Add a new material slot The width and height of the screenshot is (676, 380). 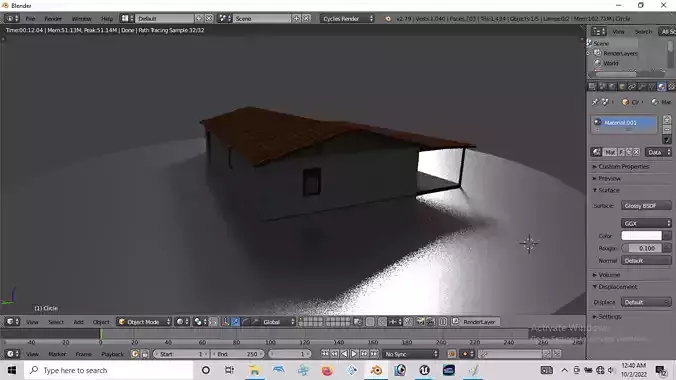[x=667, y=119]
